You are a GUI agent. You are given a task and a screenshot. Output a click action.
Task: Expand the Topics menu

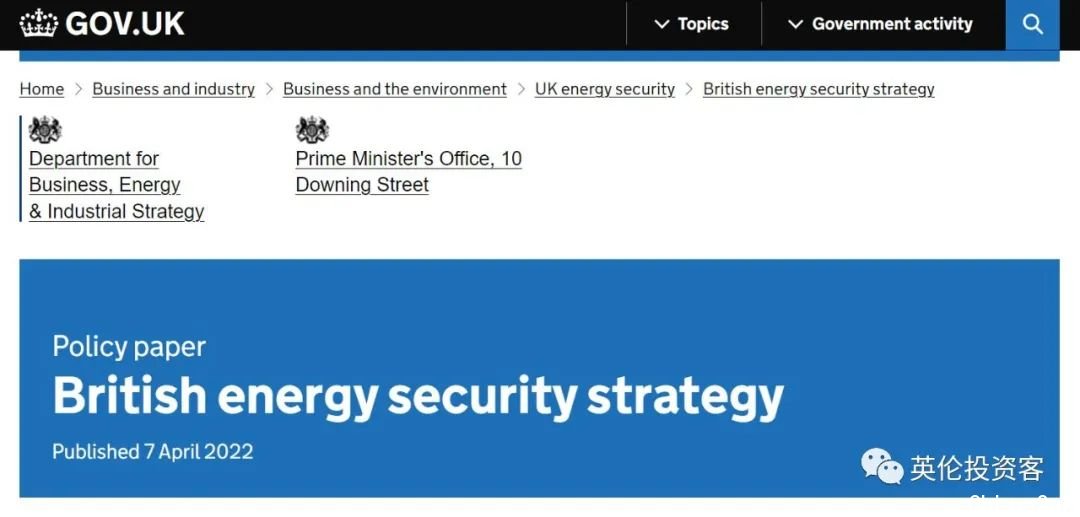[x=692, y=24]
